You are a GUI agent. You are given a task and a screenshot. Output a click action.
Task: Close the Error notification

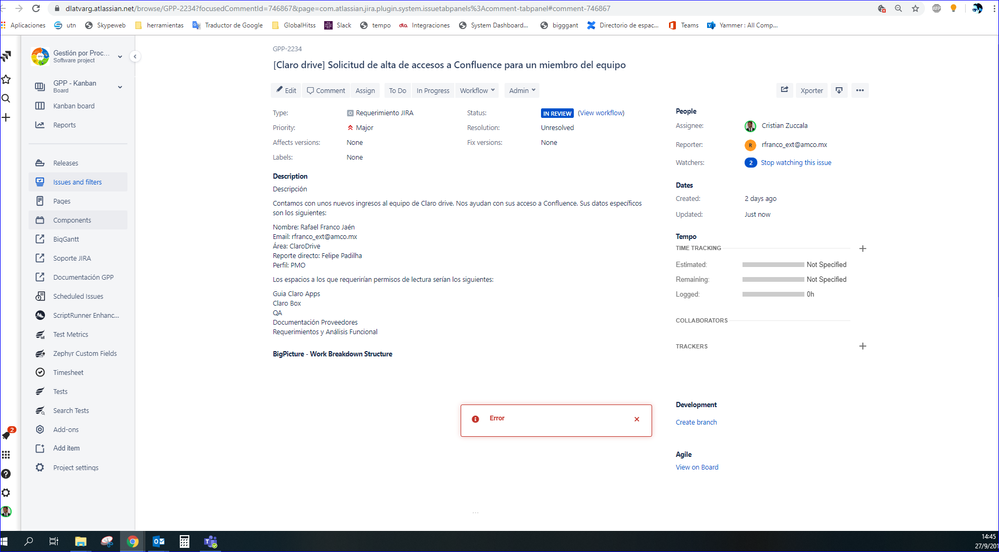(x=636, y=419)
